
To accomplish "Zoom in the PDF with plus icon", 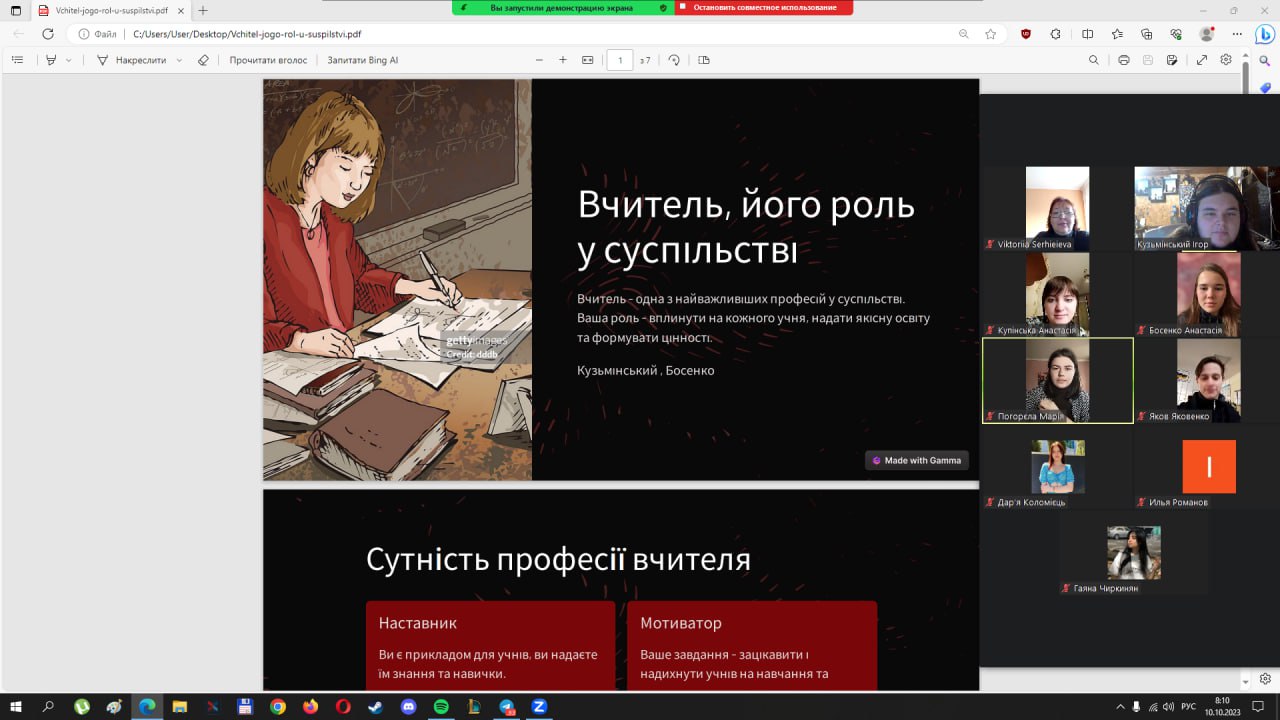I will pyautogui.click(x=563, y=60).
